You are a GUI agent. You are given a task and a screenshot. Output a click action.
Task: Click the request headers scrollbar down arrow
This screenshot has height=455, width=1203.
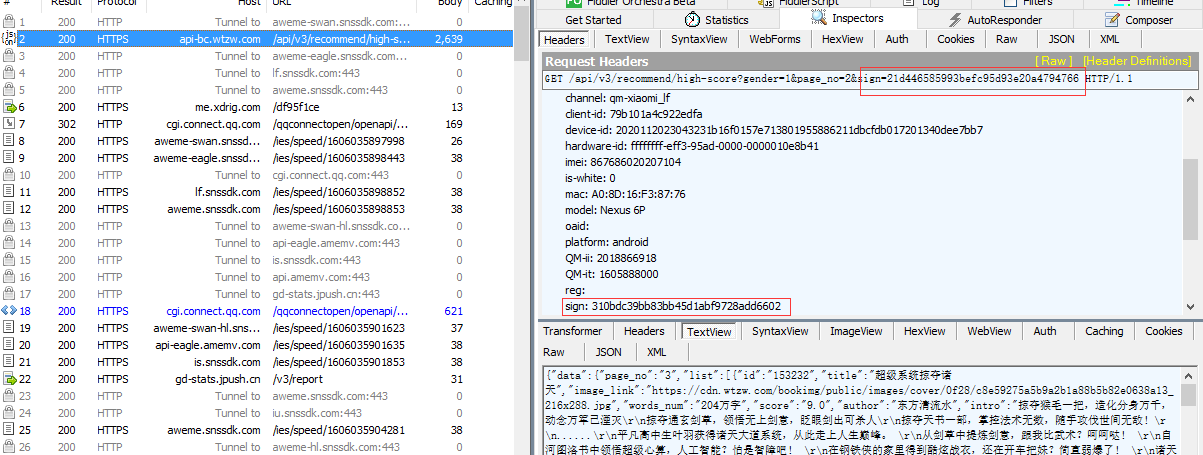pos(1190,306)
